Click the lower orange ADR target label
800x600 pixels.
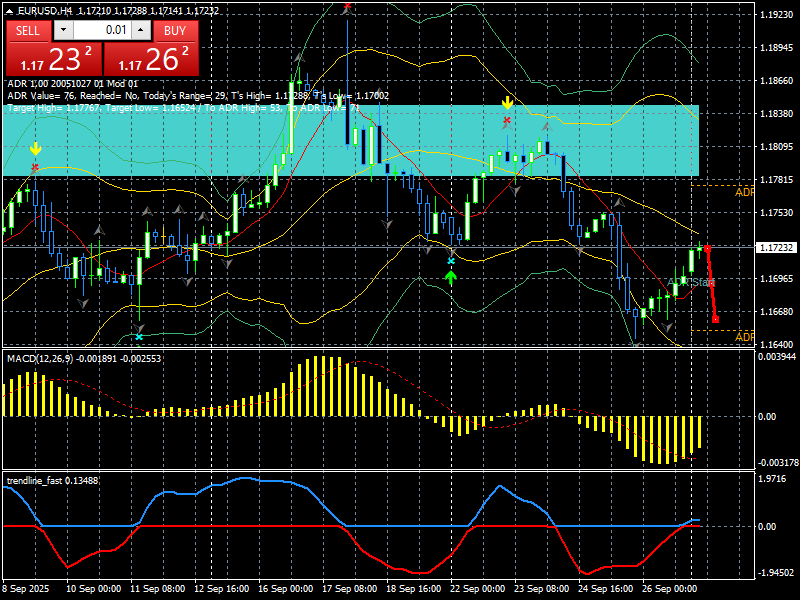[744, 337]
